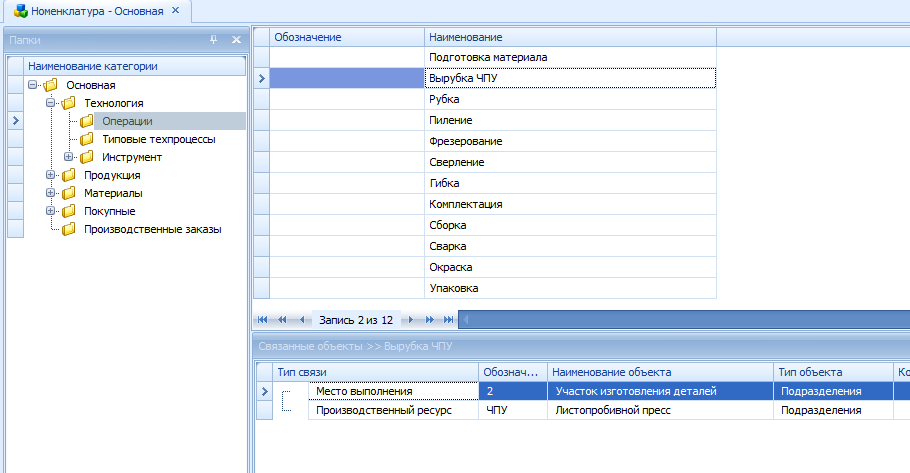This screenshot has height=473, width=910.
Task: Sort by Наименование объекта column header
Action: click(x=660, y=372)
